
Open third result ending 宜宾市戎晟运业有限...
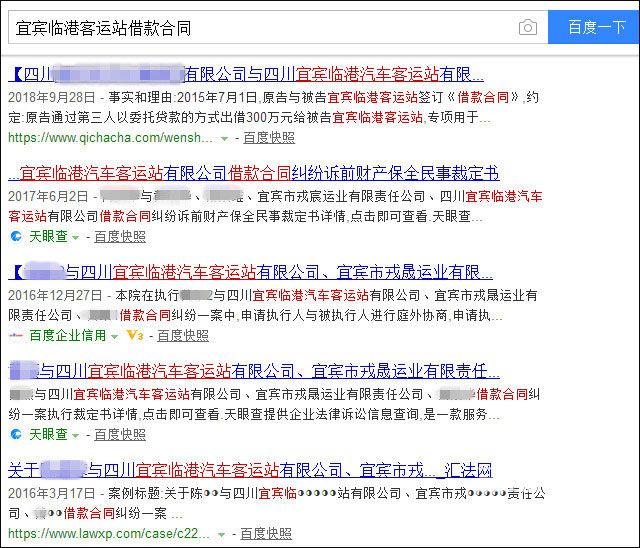coord(250,272)
